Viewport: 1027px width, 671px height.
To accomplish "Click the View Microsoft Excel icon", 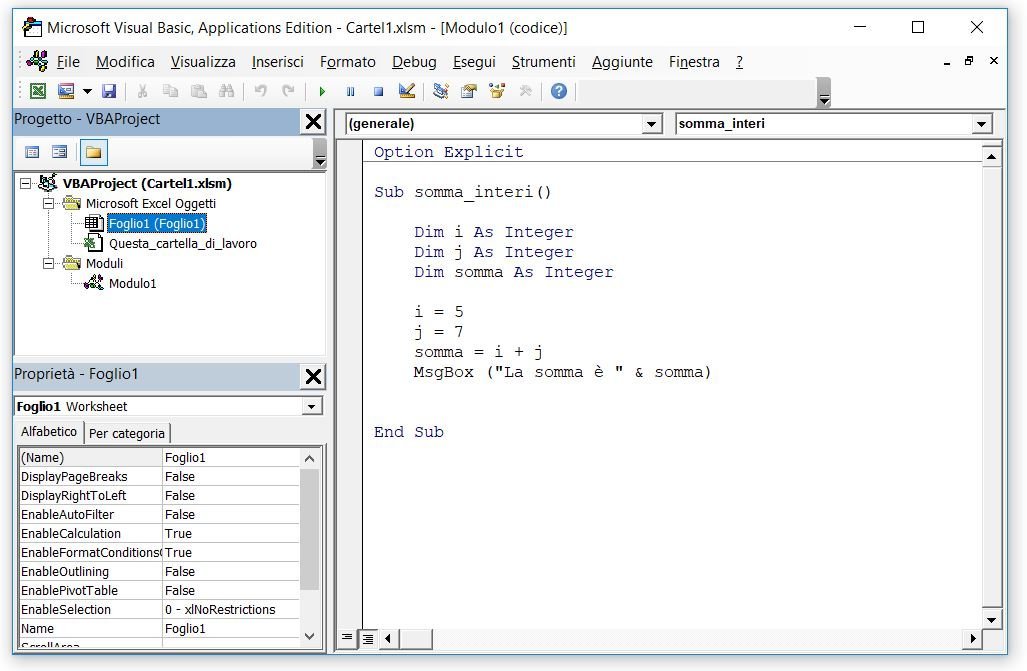I will pyautogui.click(x=38, y=91).
